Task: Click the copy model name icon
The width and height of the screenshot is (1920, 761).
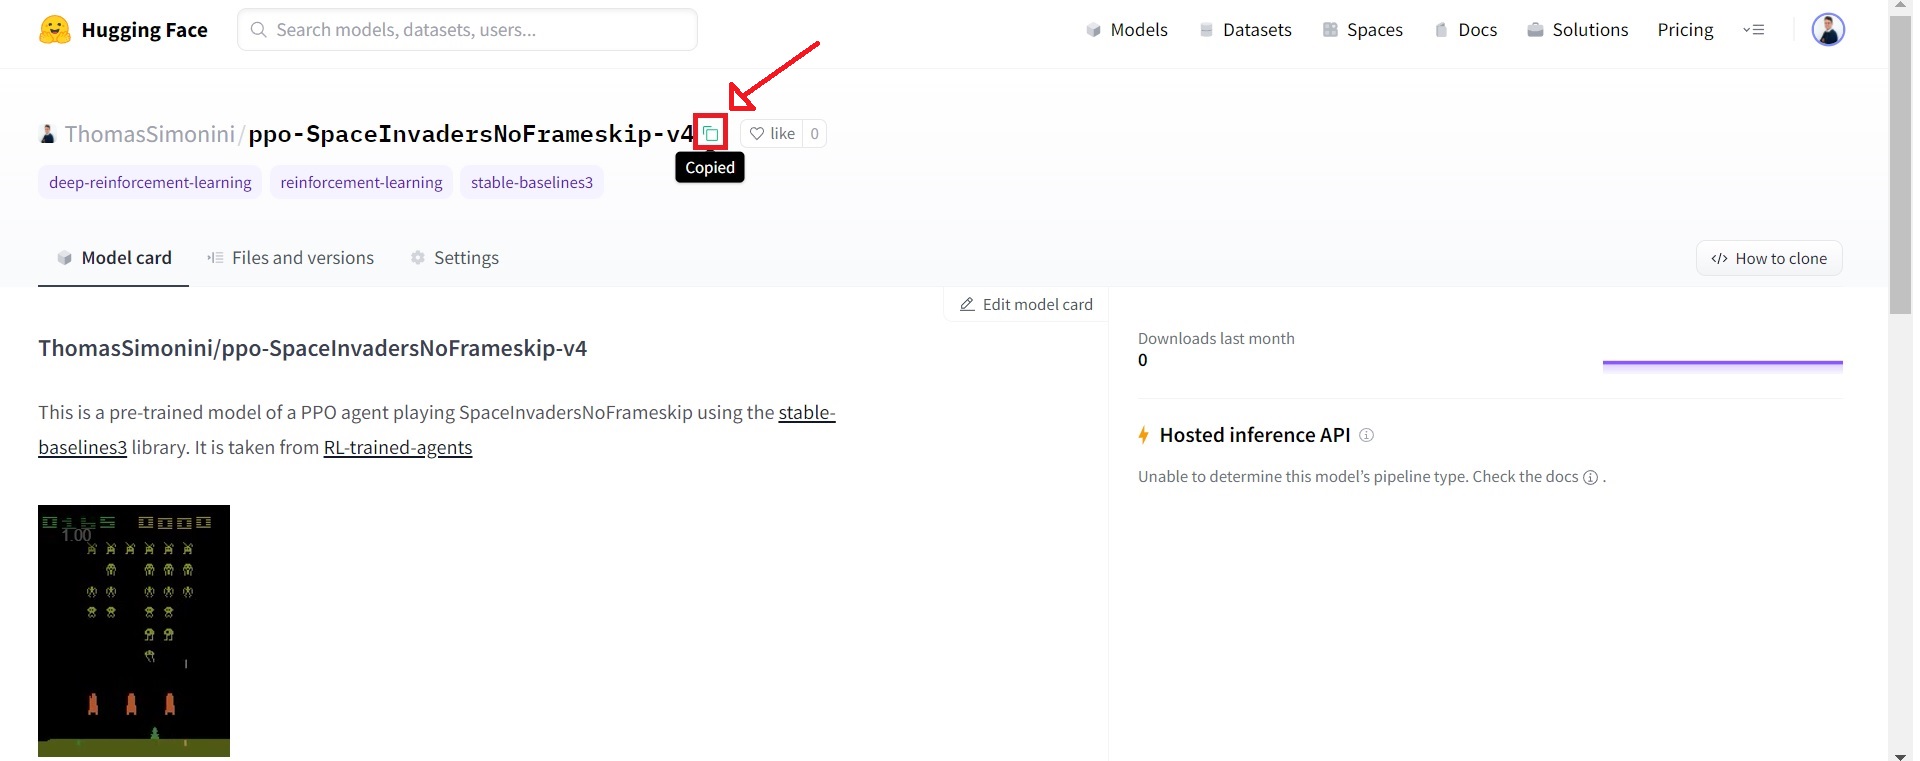Action: point(710,133)
